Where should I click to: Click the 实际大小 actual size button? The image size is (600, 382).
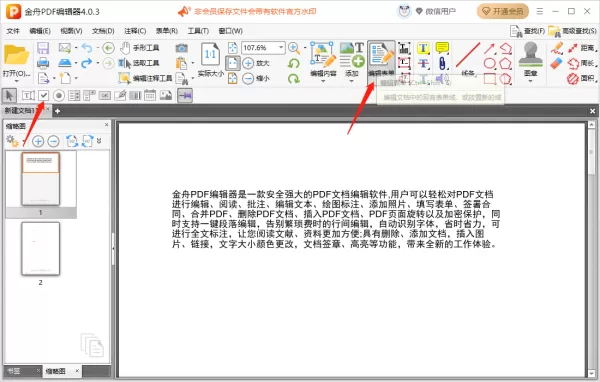click(210, 60)
